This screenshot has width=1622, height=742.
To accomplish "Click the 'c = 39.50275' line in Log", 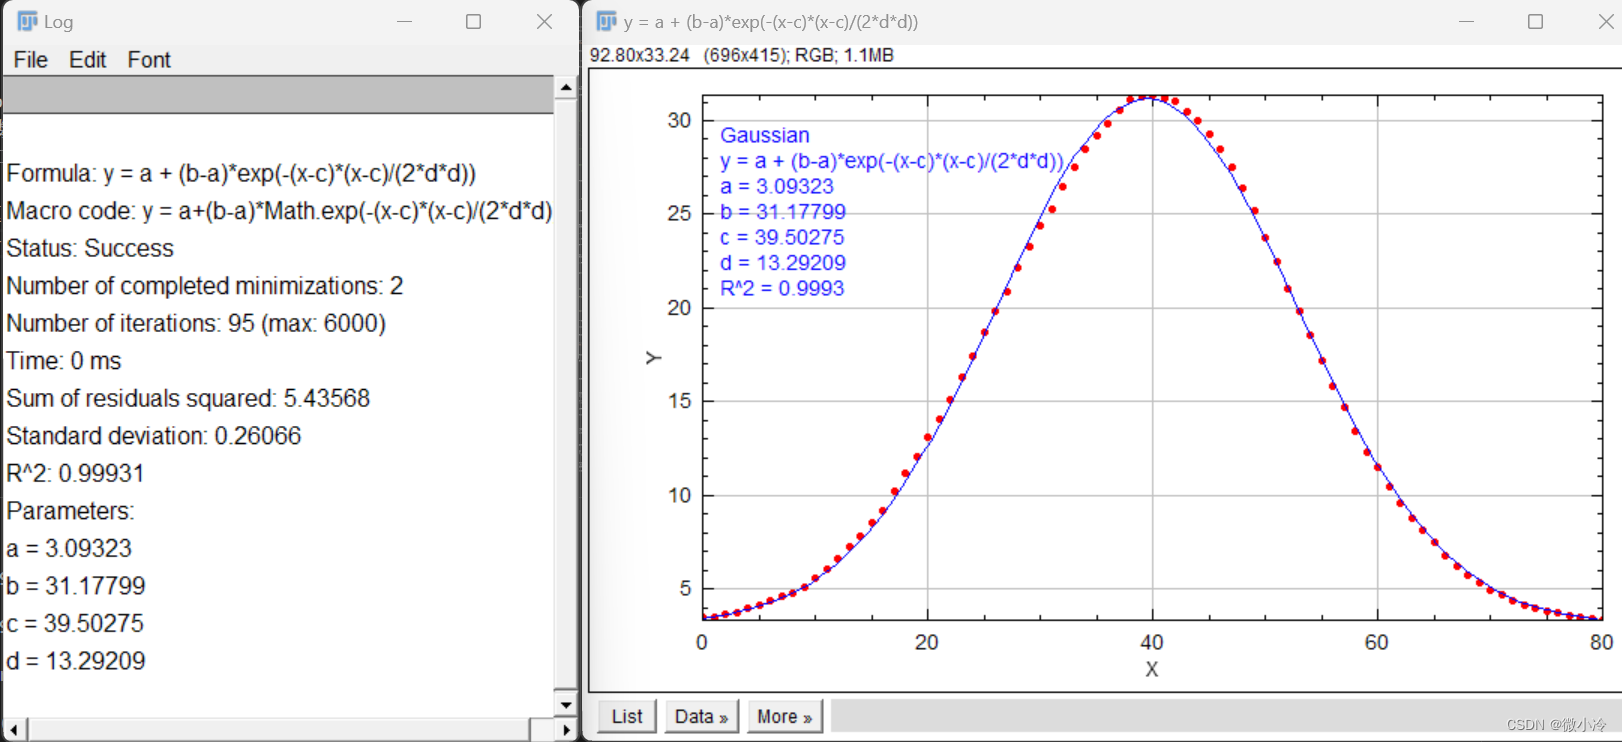I will tap(75, 623).
